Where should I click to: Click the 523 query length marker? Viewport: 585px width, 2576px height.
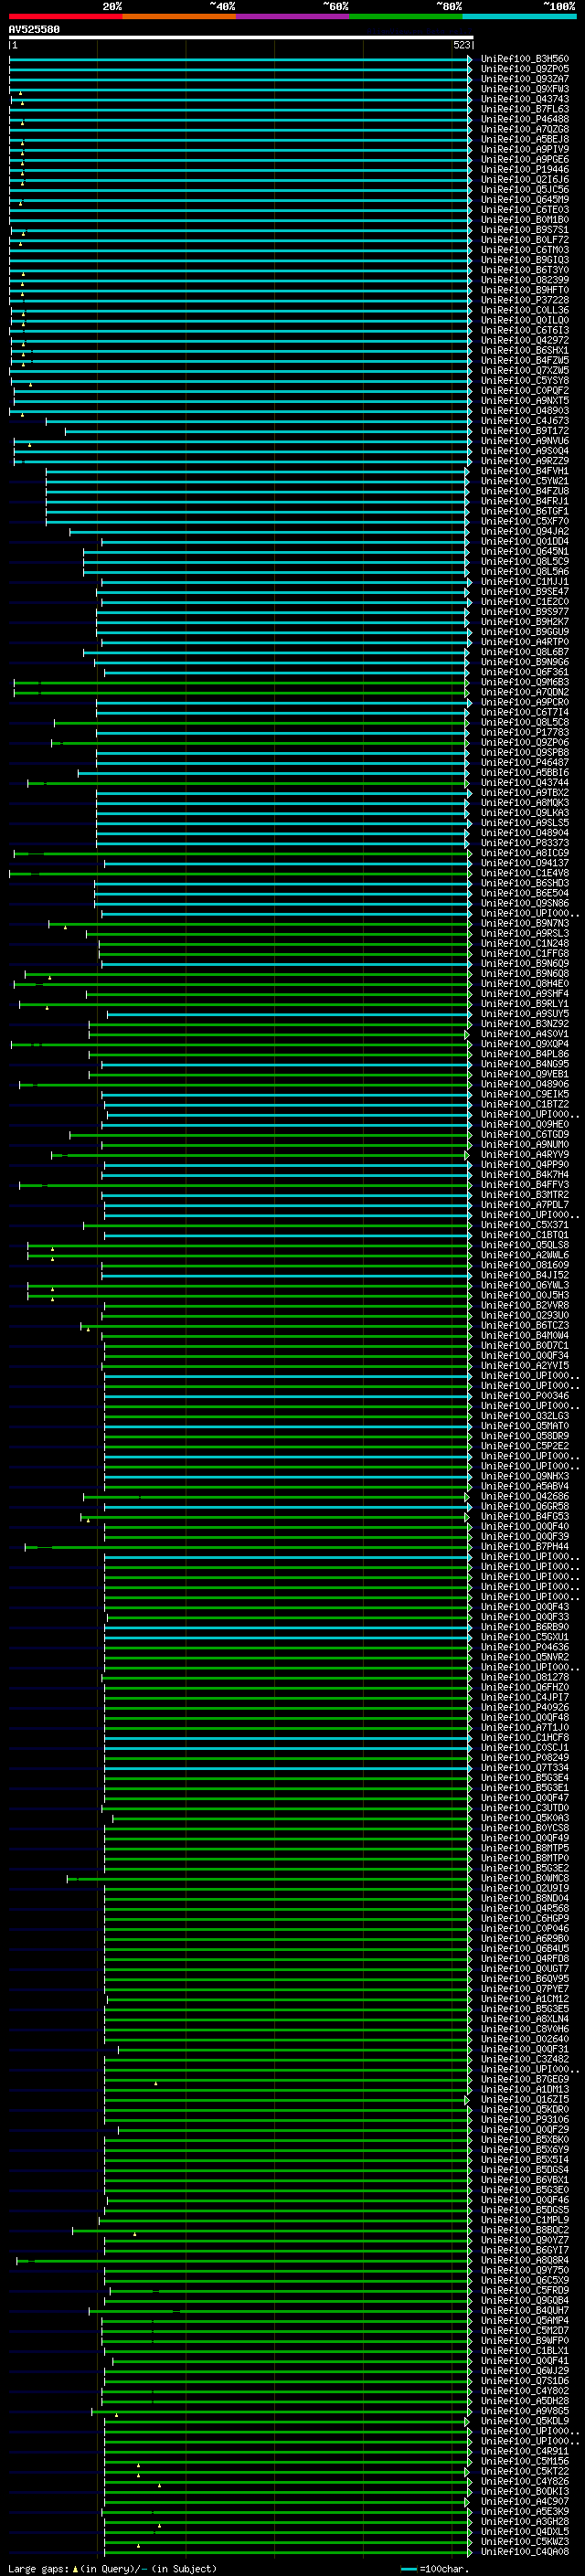(x=461, y=45)
